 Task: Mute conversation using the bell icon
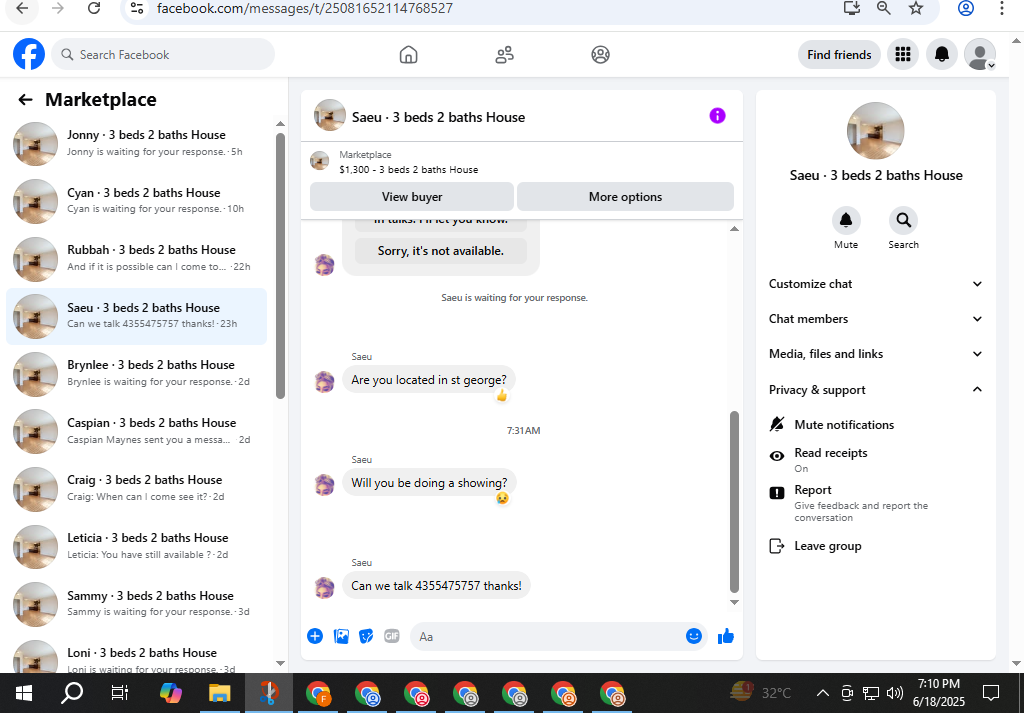tap(846, 221)
